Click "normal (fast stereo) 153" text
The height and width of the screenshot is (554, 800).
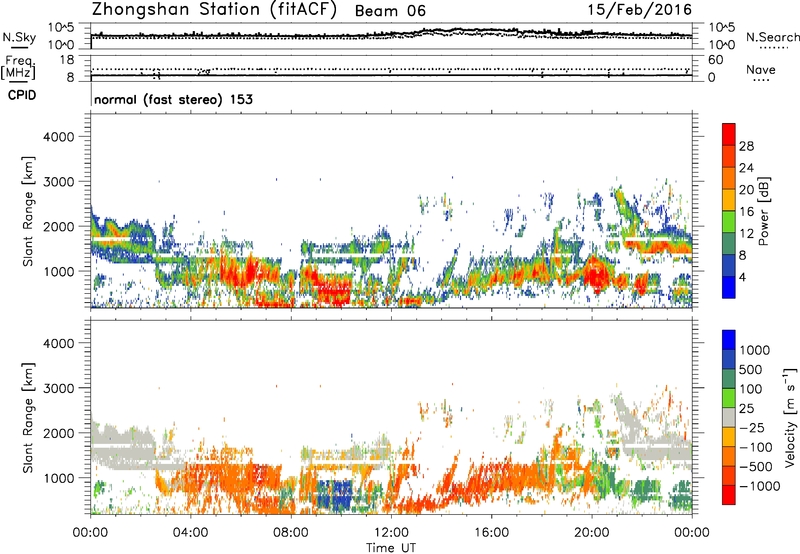[173, 99]
